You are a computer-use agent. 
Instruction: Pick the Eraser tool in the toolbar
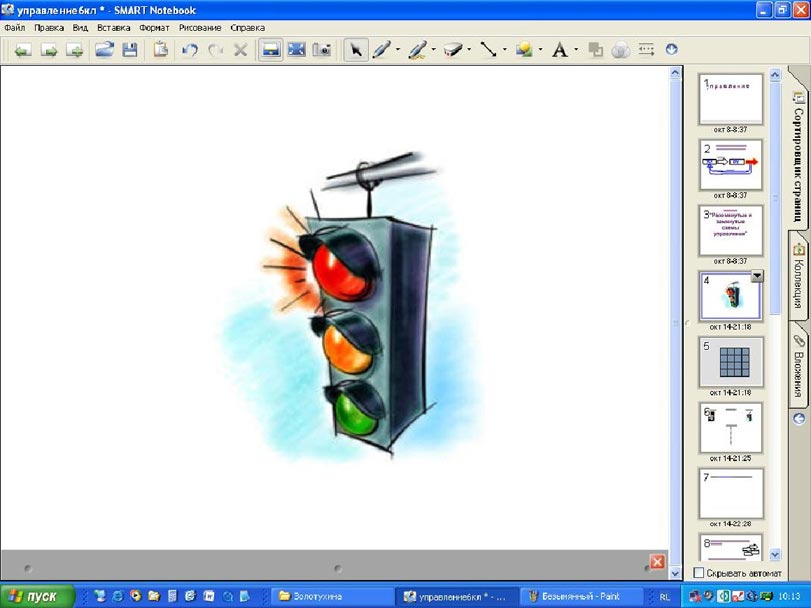(x=451, y=49)
